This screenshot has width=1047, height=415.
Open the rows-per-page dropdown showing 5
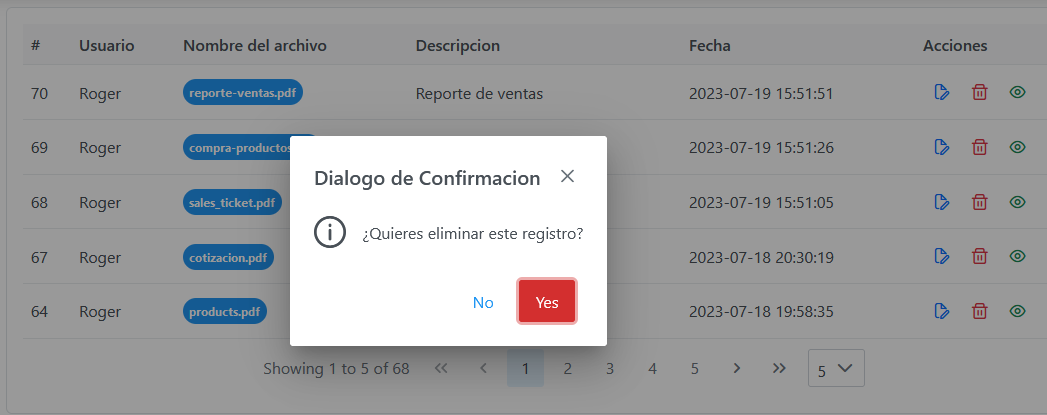pos(836,368)
